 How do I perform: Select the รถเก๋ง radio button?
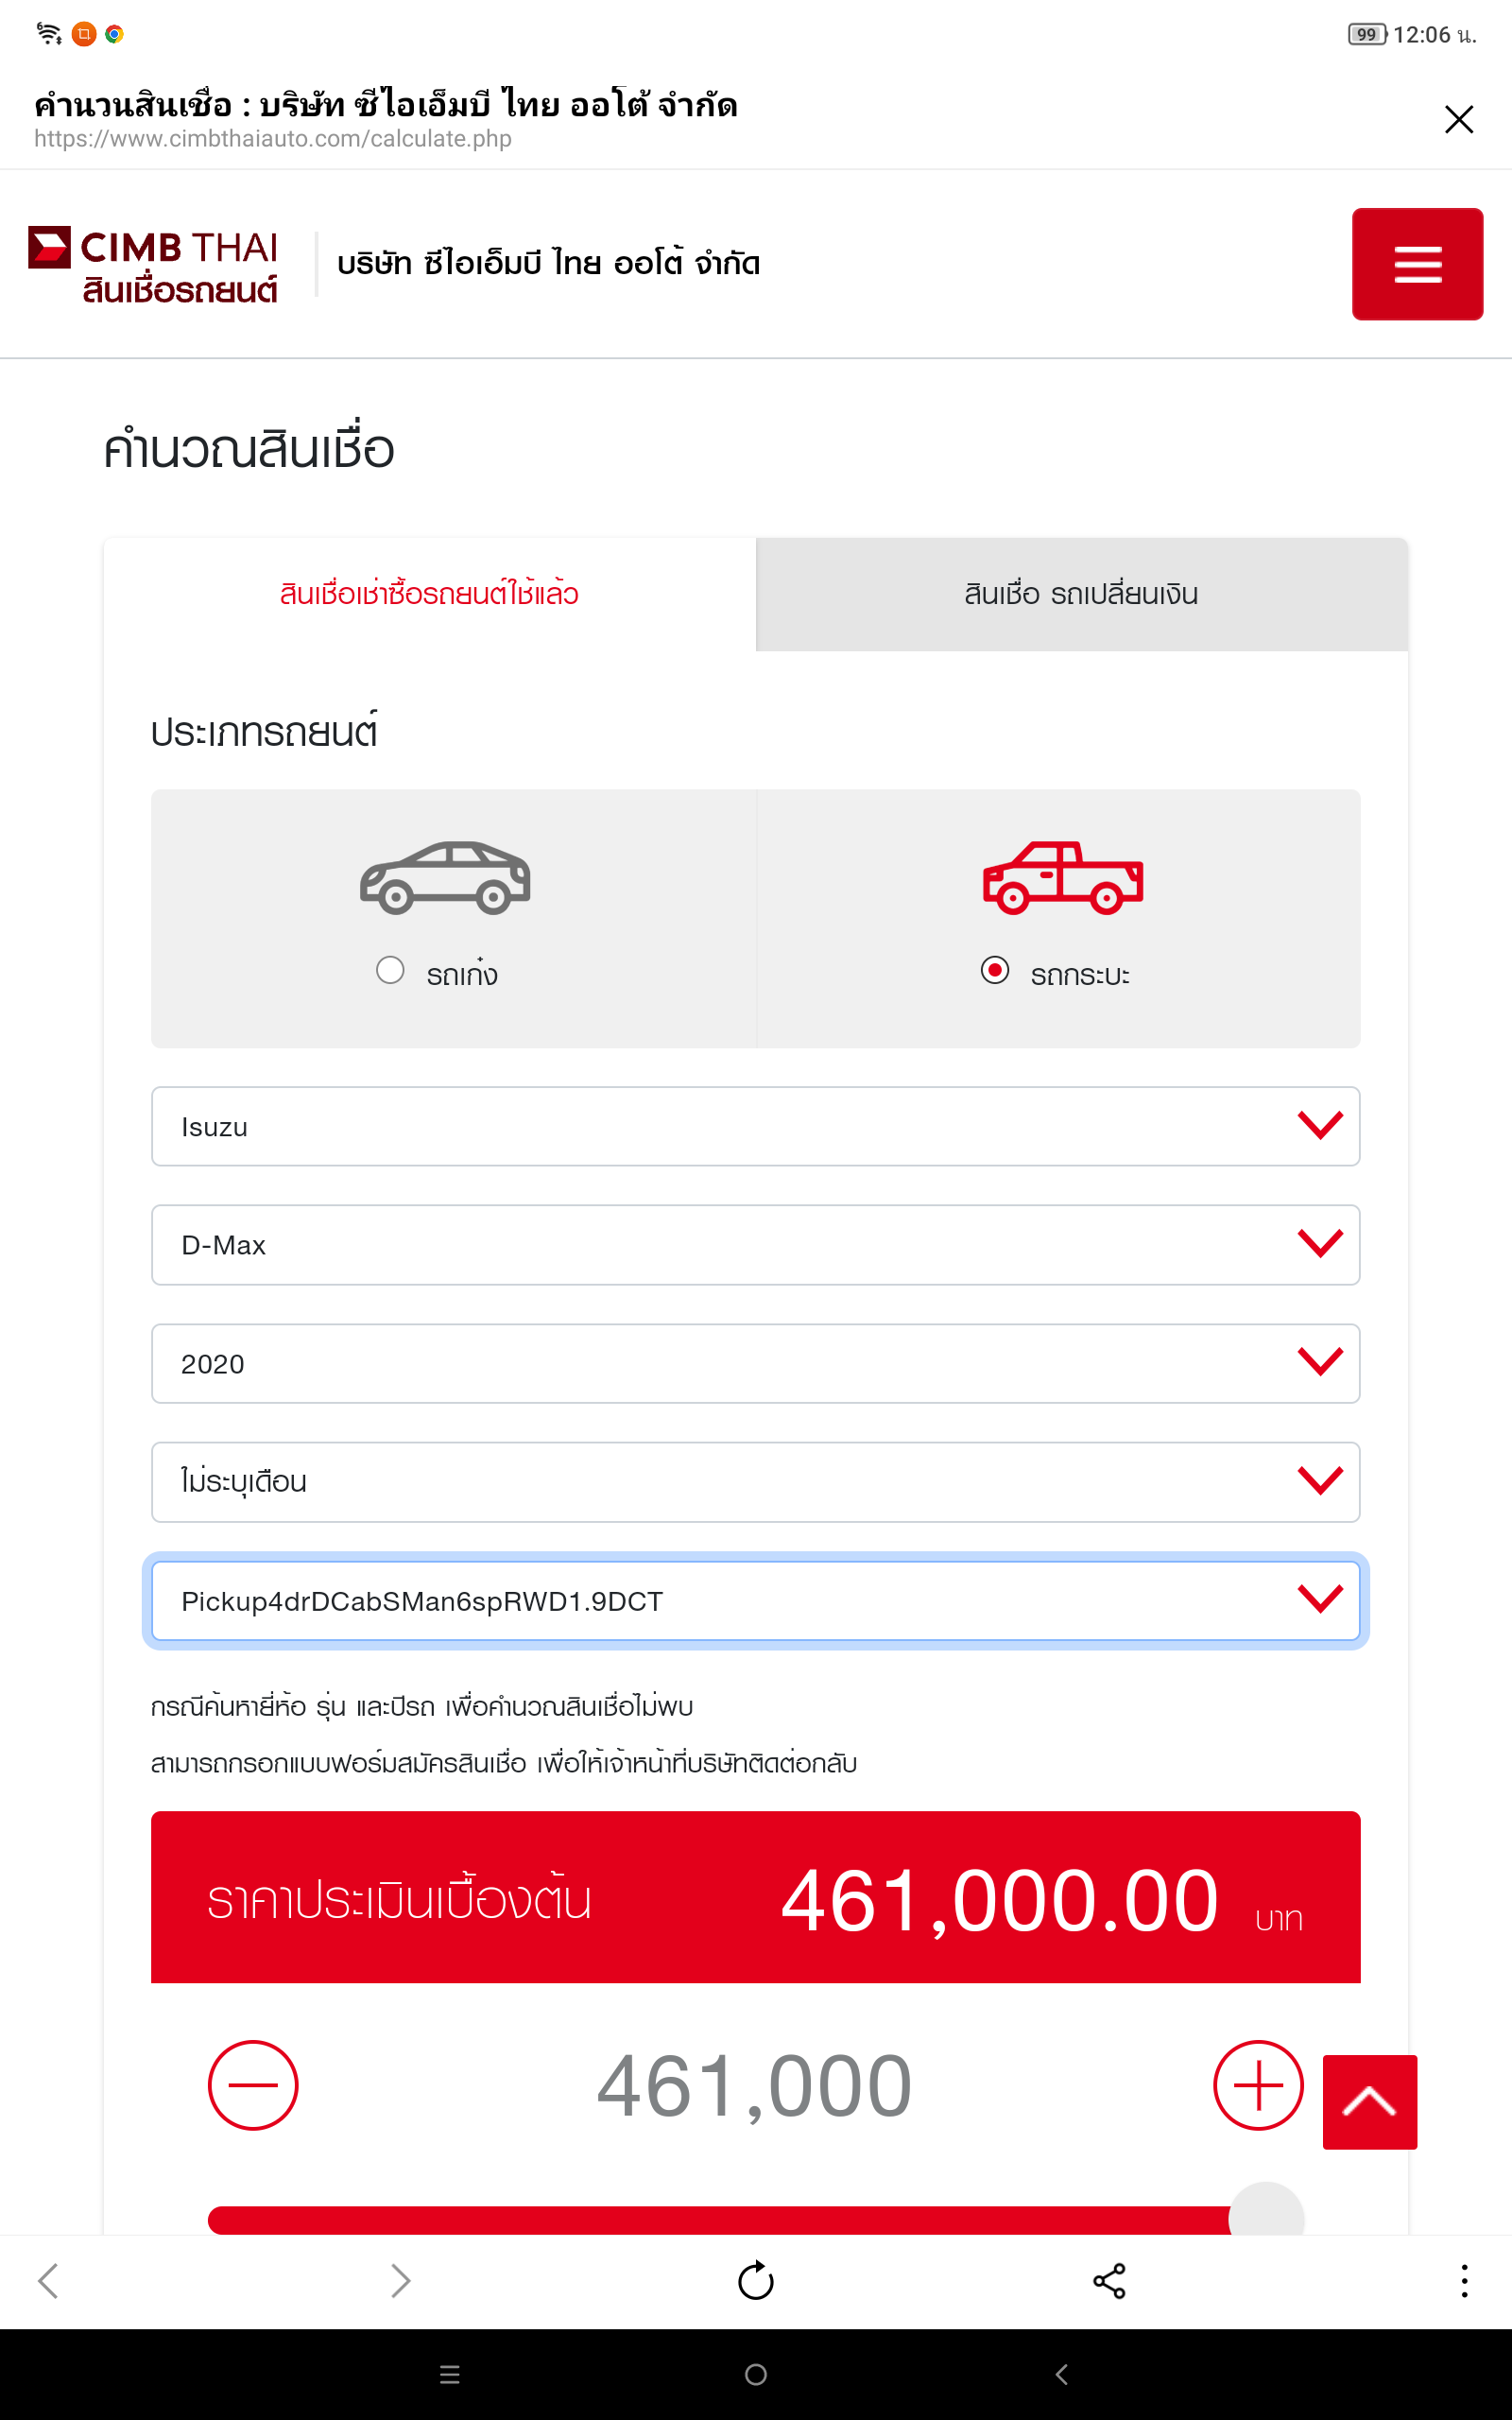[x=390, y=970]
